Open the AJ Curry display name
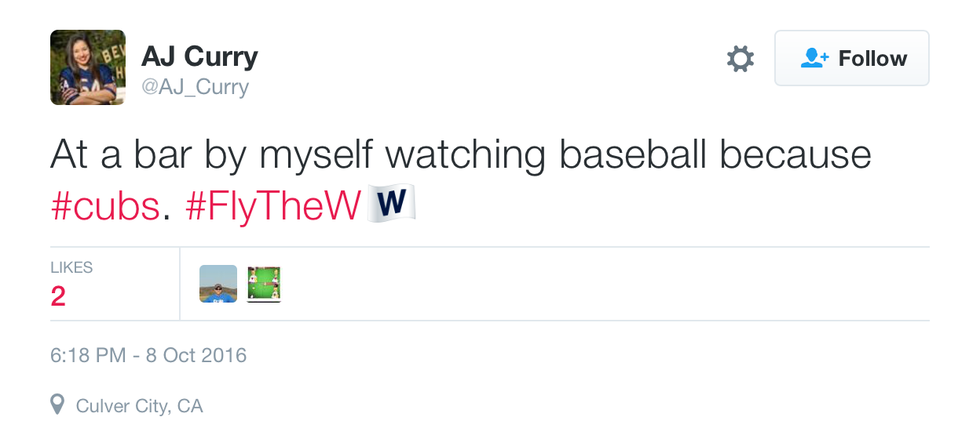The height and width of the screenshot is (428, 980). pyautogui.click(x=199, y=57)
